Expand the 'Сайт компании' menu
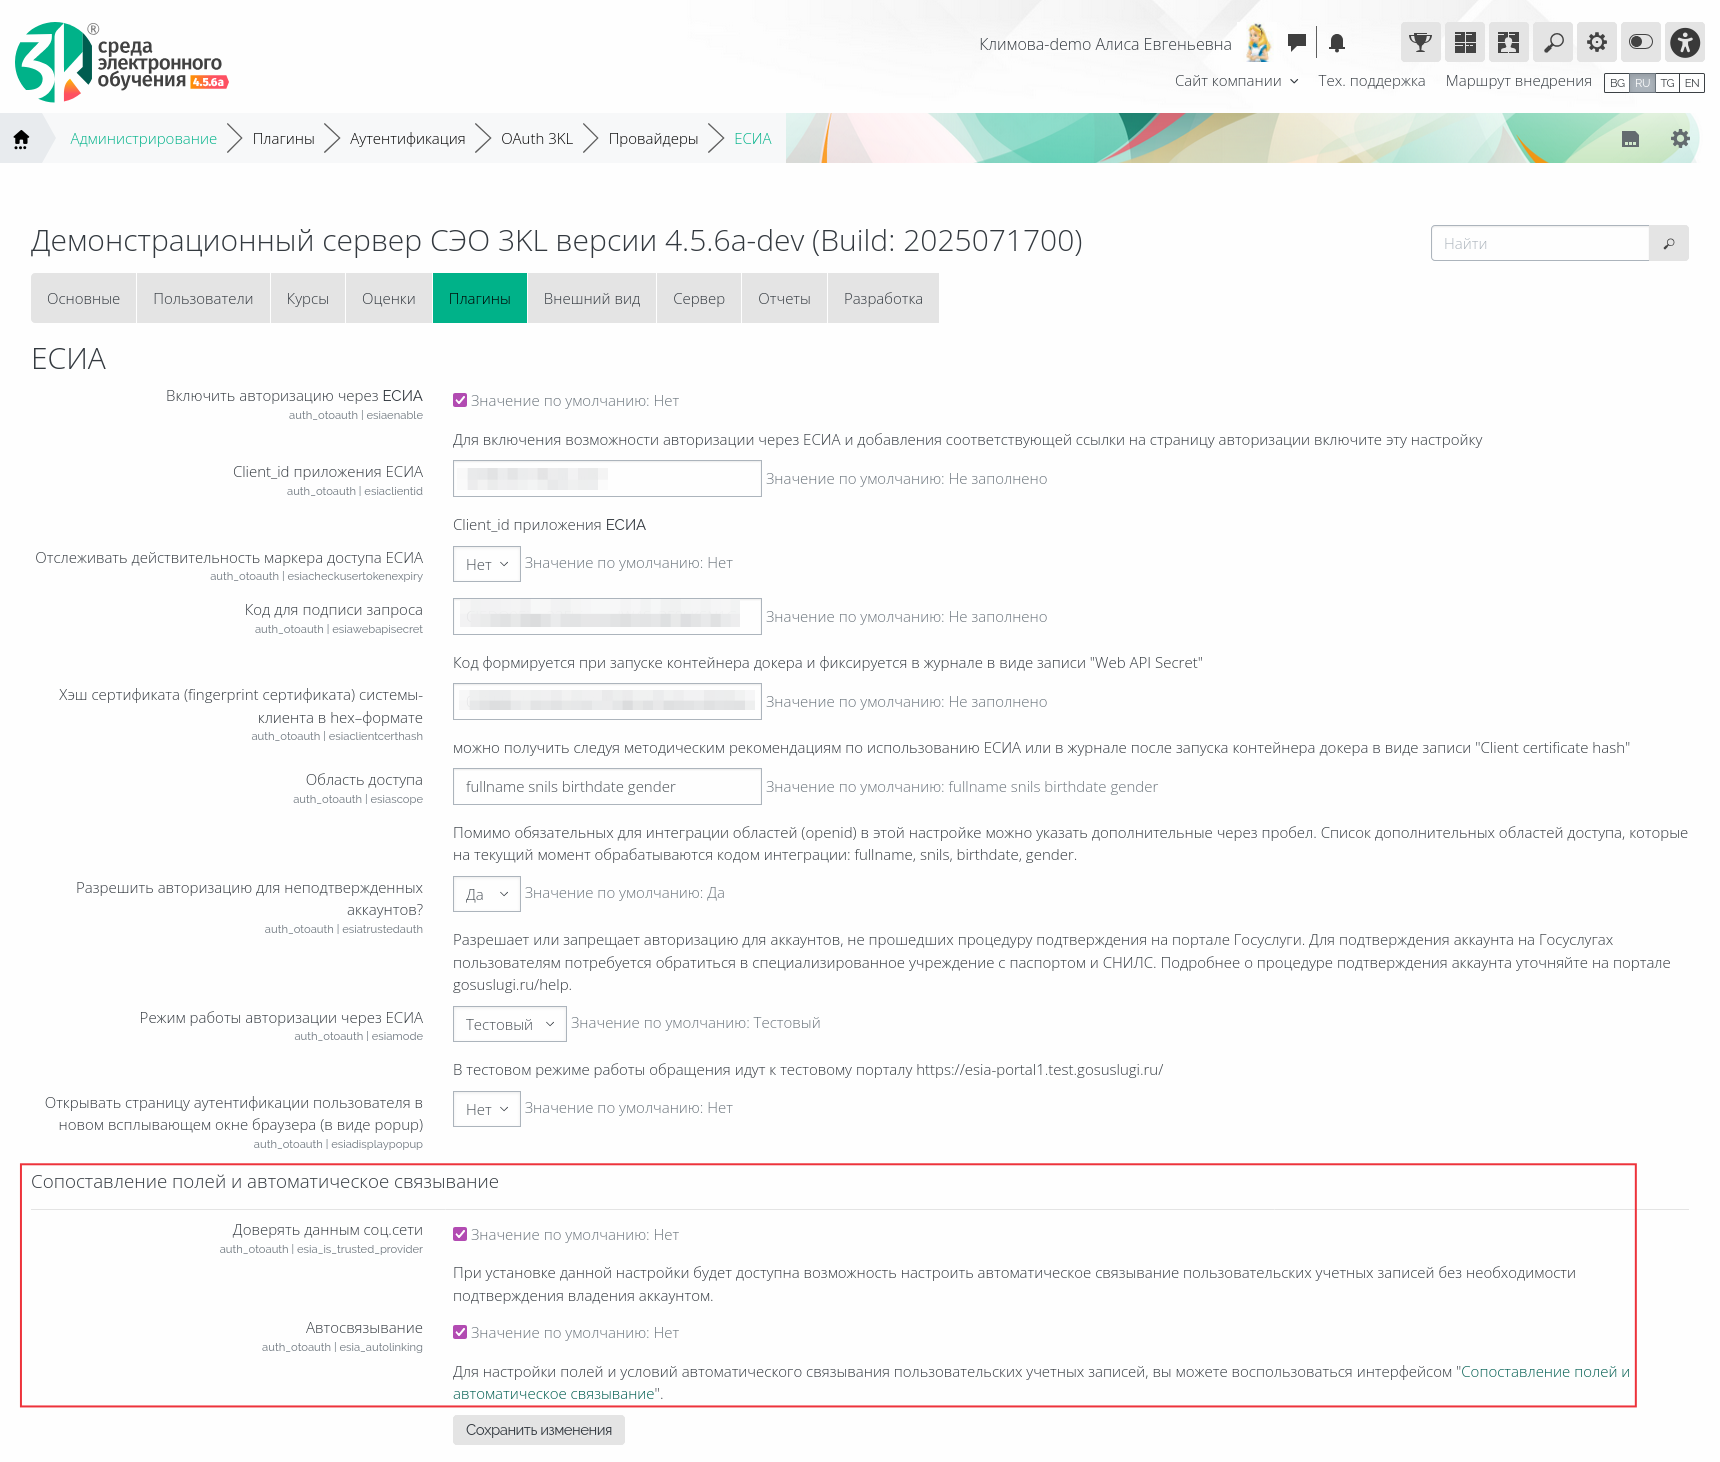1720x1462 pixels. 1236,81
